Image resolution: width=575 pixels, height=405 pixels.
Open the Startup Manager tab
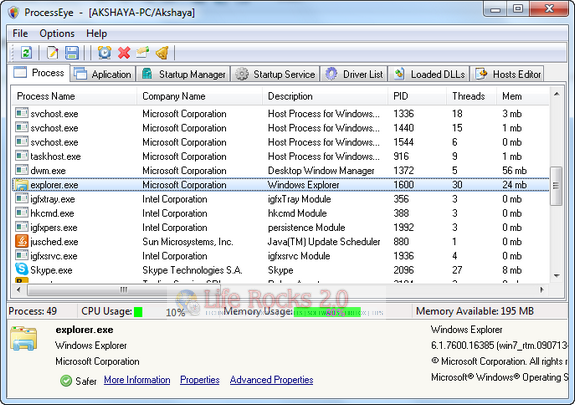click(x=183, y=74)
